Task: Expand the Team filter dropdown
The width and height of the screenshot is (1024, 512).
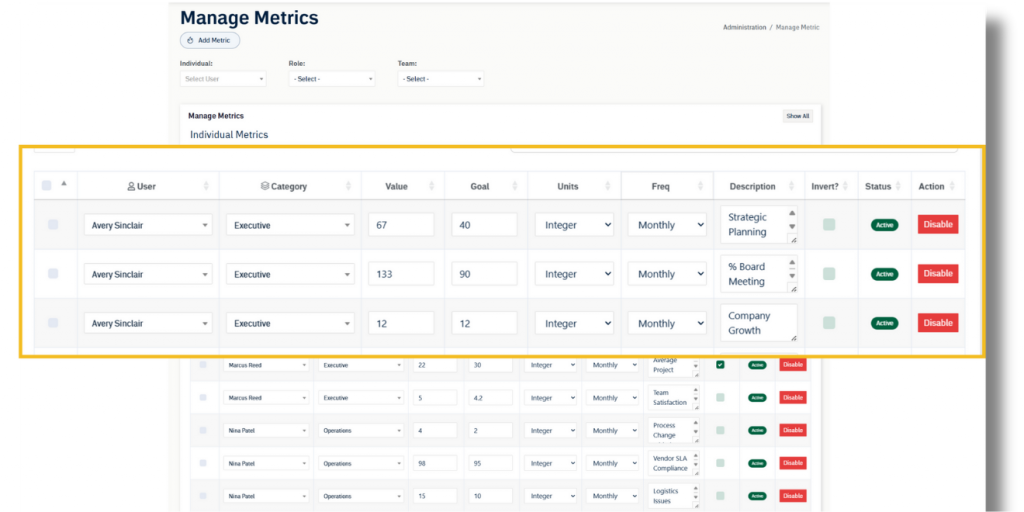Action: click(x=440, y=79)
